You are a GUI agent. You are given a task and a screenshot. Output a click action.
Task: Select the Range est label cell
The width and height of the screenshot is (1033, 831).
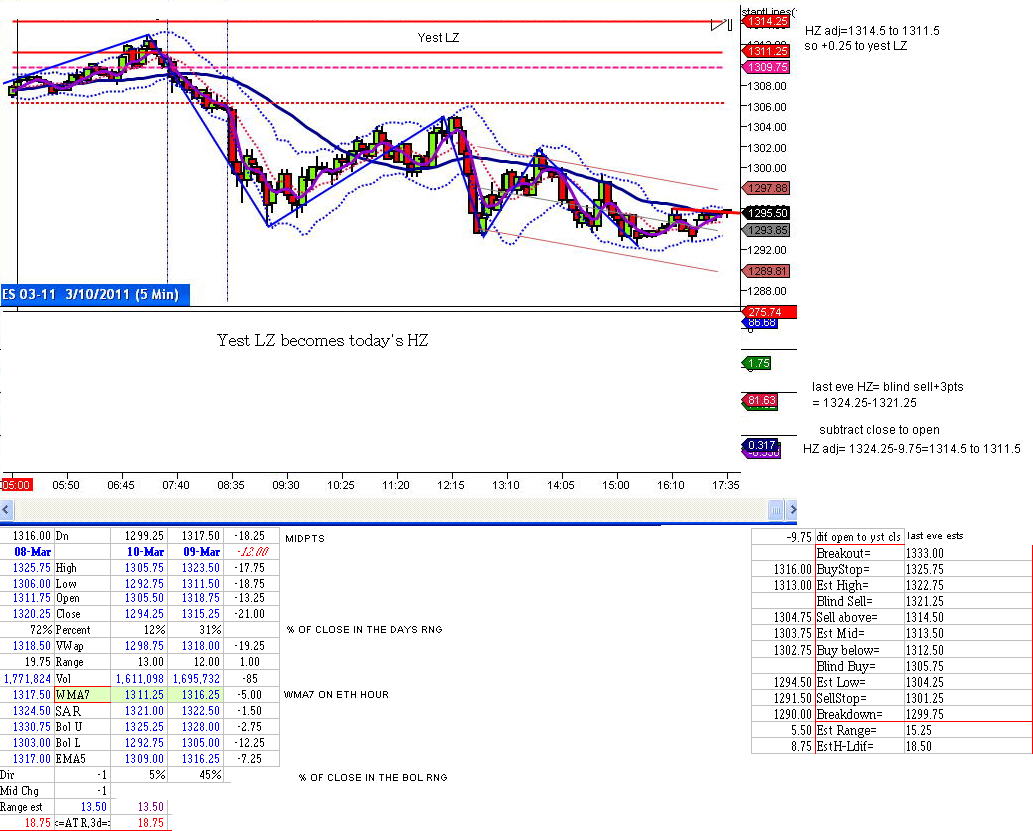click(27, 807)
